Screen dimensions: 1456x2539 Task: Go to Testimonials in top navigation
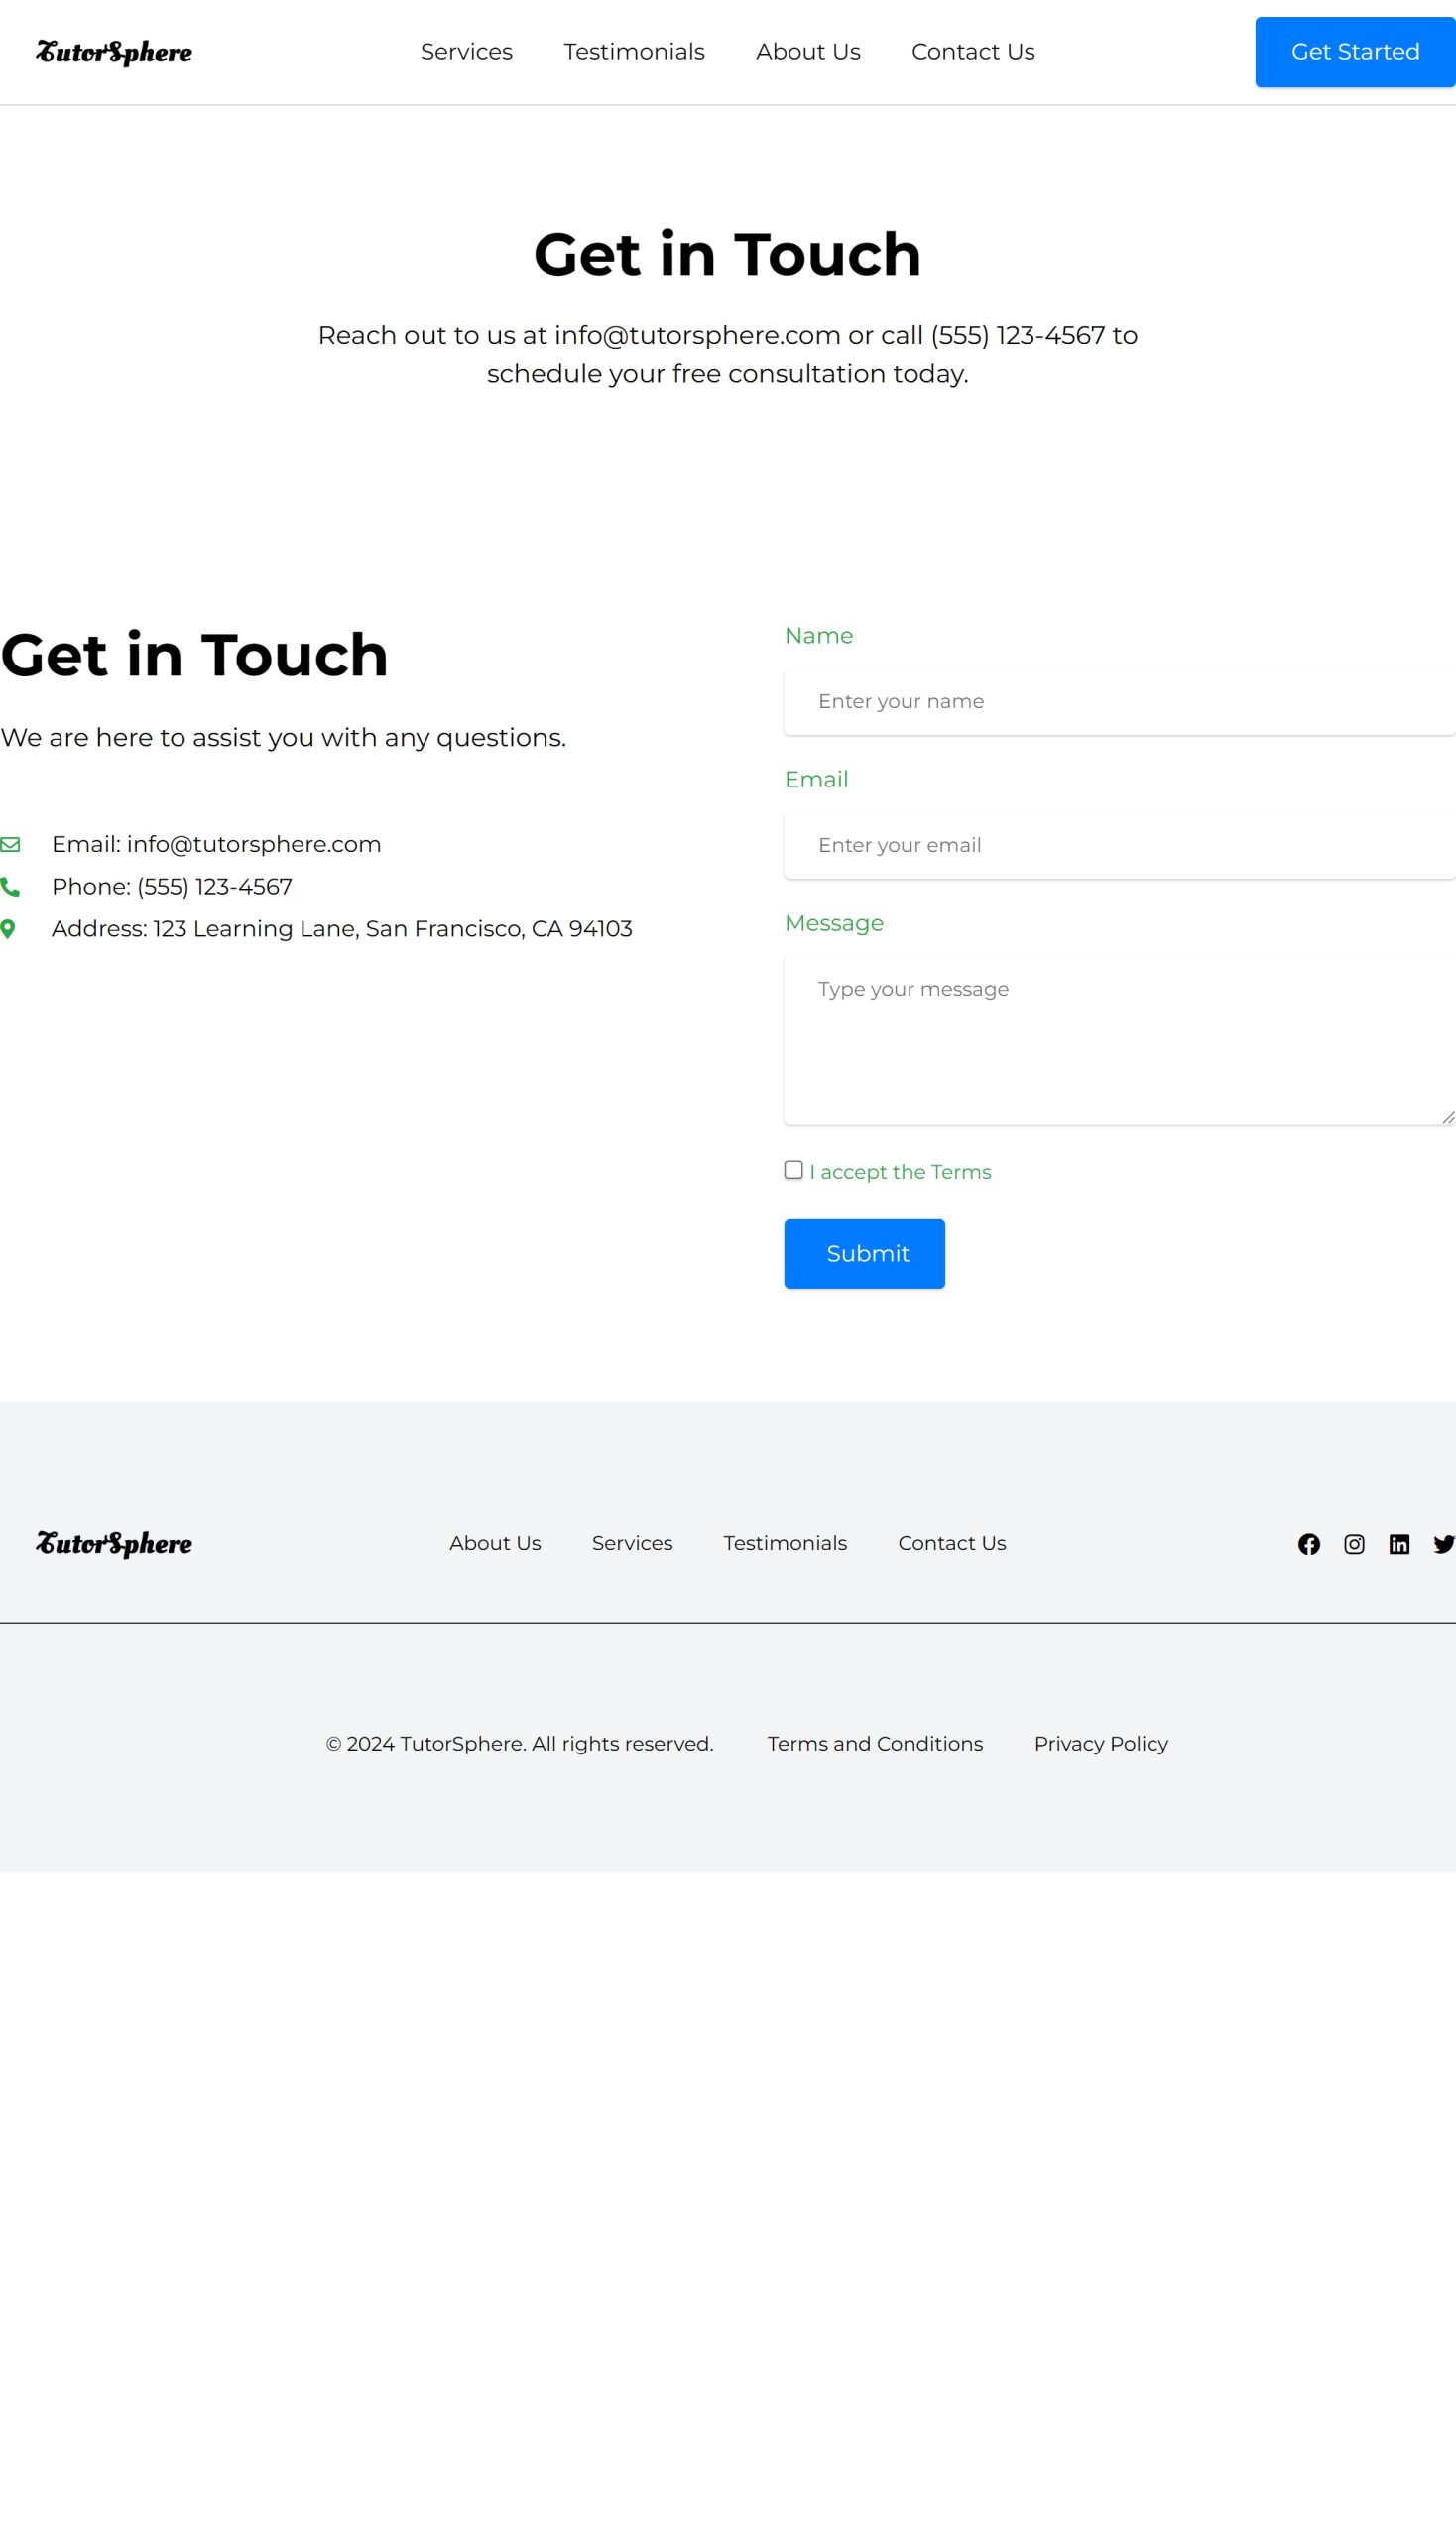click(634, 52)
